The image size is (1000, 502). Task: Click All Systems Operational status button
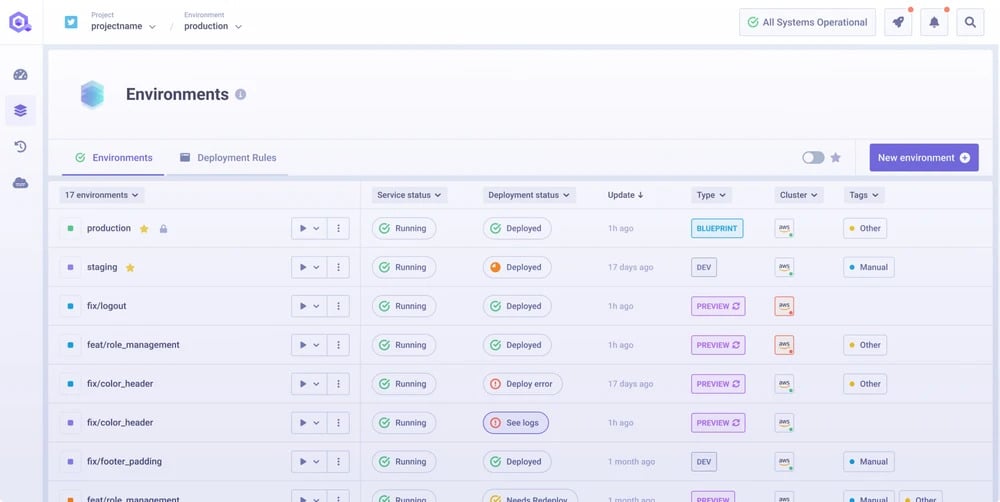pyautogui.click(x=807, y=22)
